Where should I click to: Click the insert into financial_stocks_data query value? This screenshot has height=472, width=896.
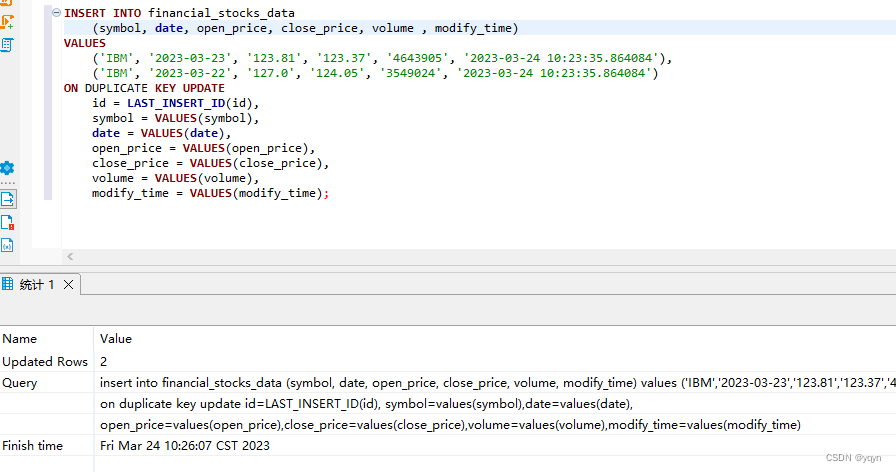[x=497, y=383]
